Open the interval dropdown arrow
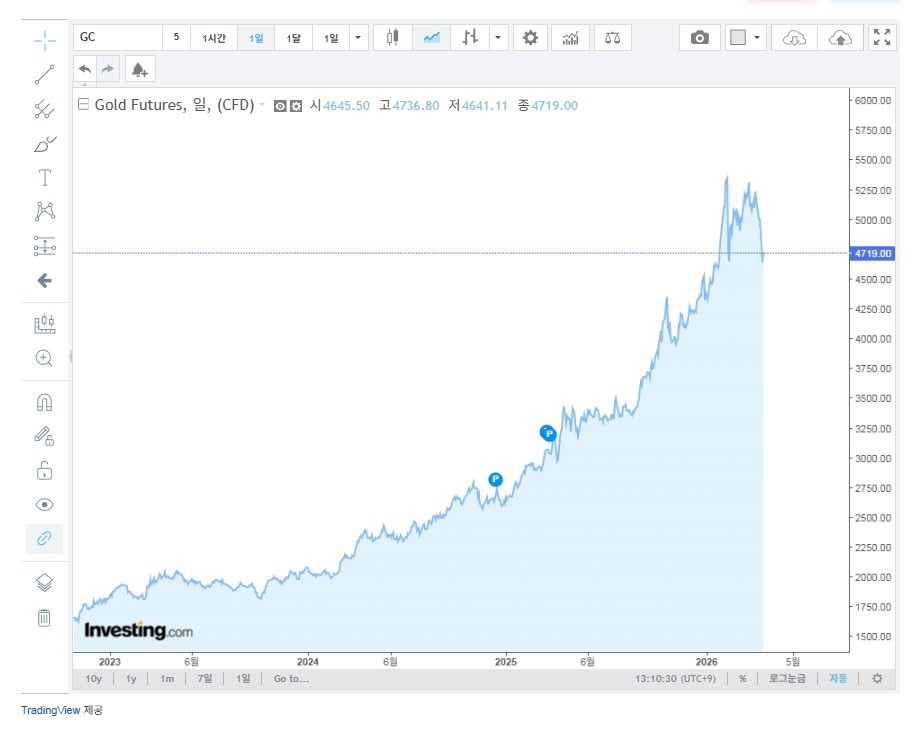 pyautogui.click(x=358, y=37)
